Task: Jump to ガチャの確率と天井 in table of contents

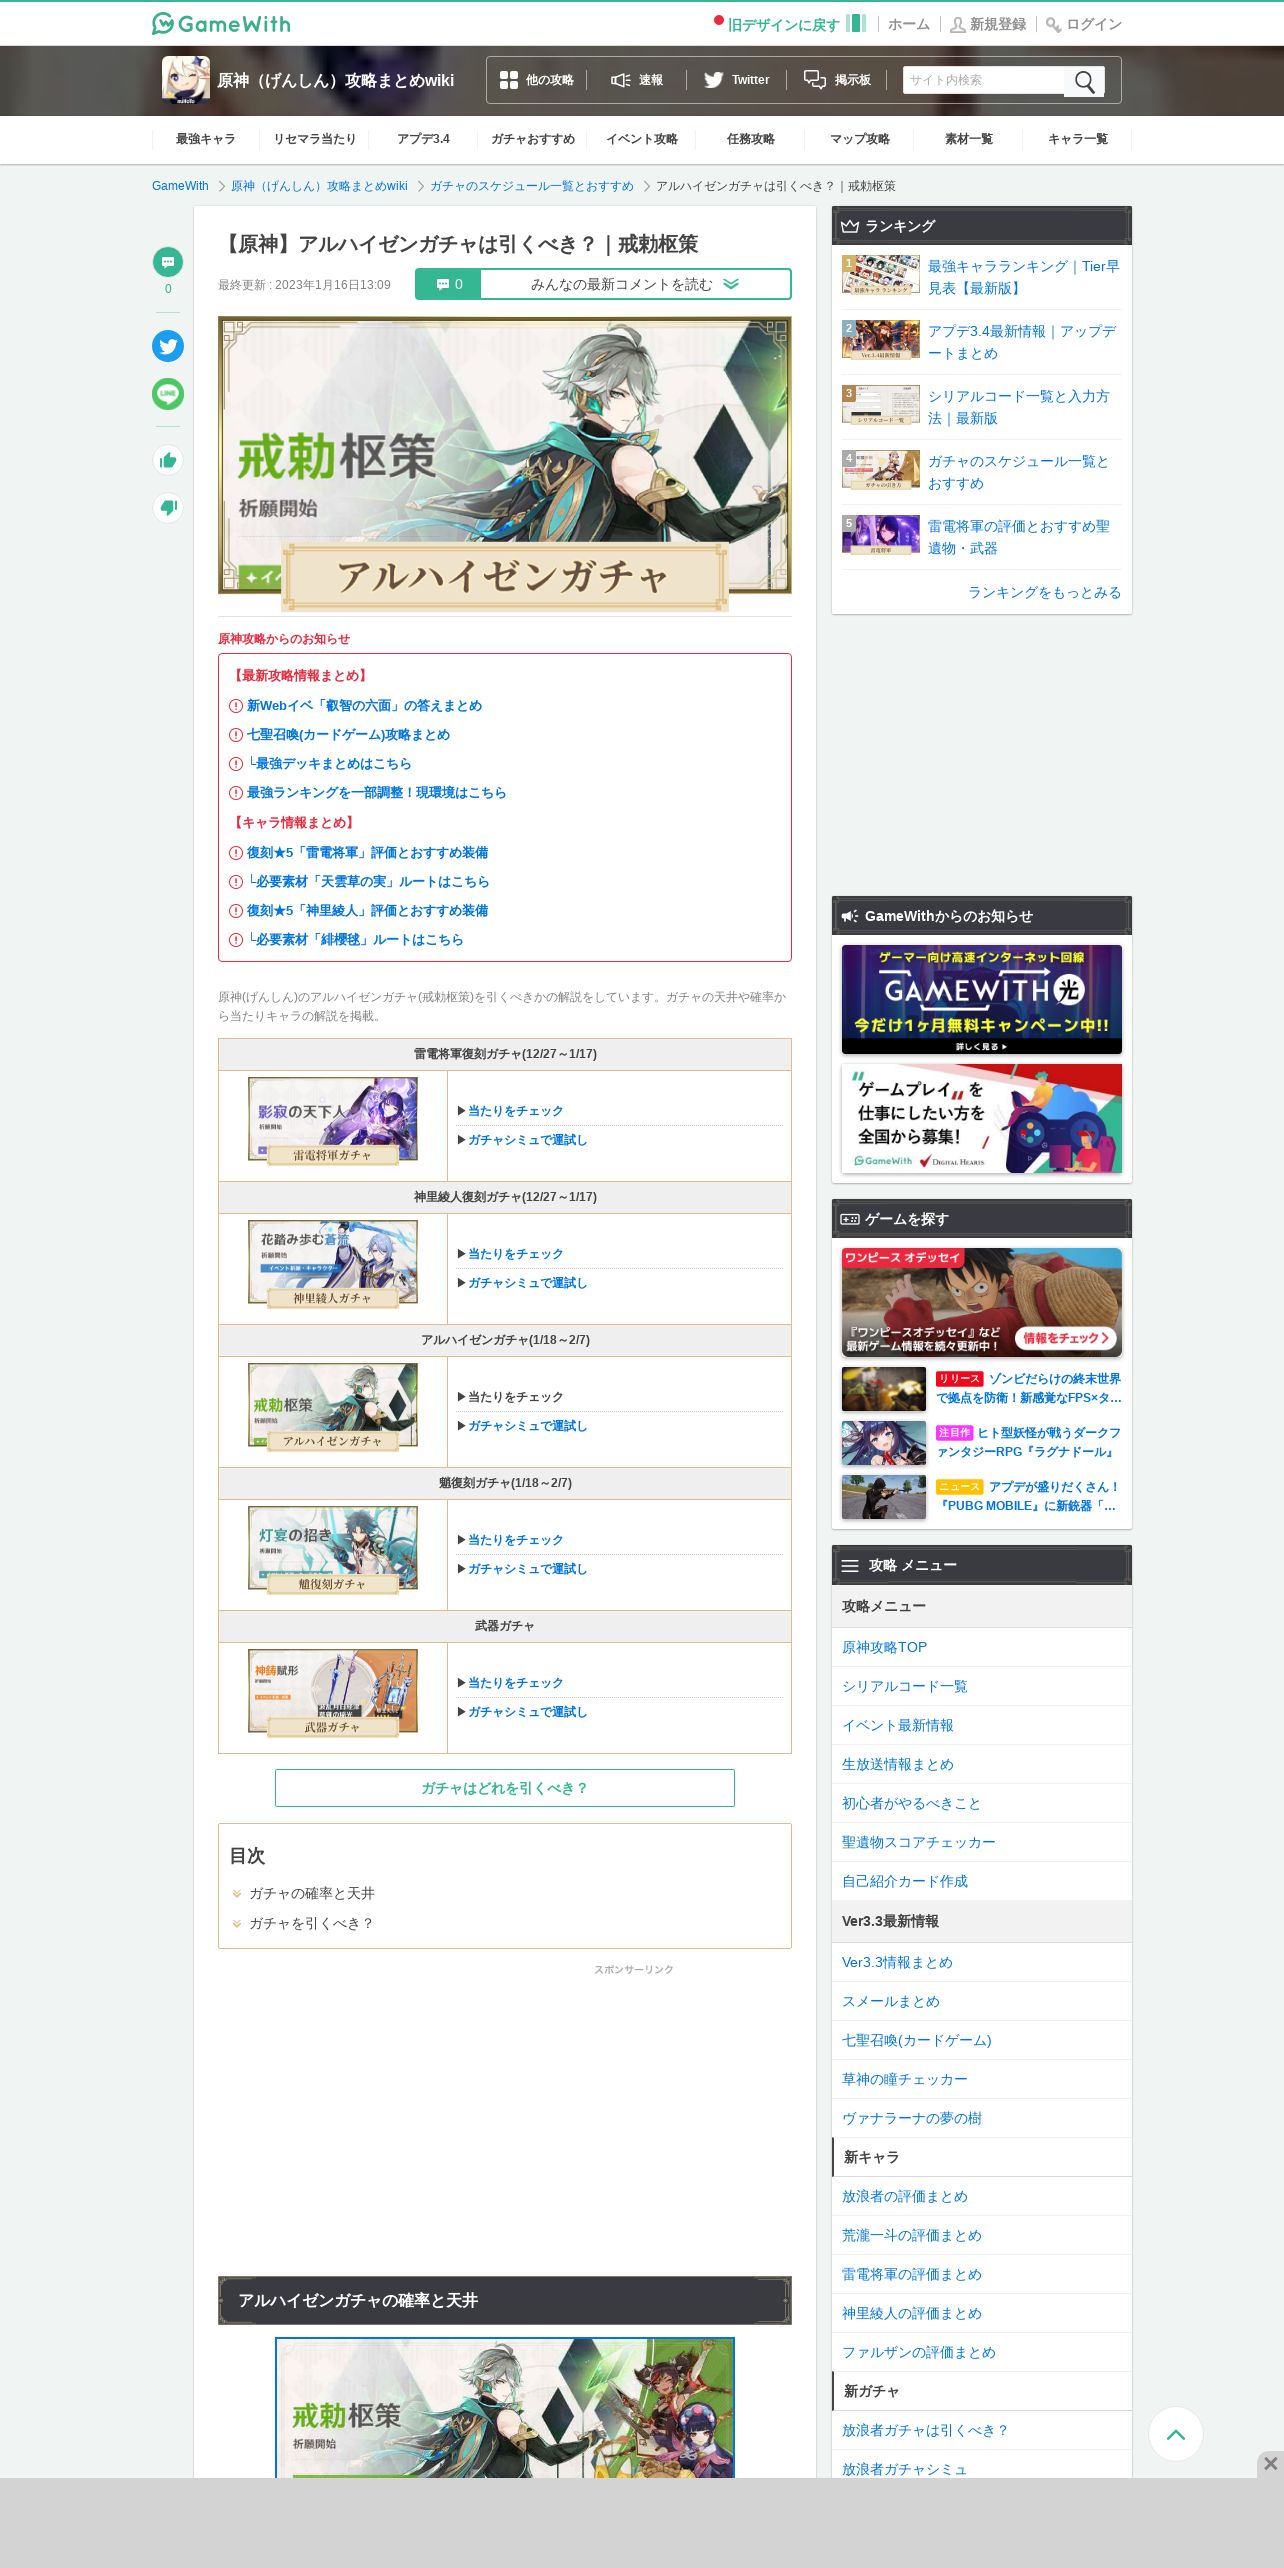Action: (311, 1893)
